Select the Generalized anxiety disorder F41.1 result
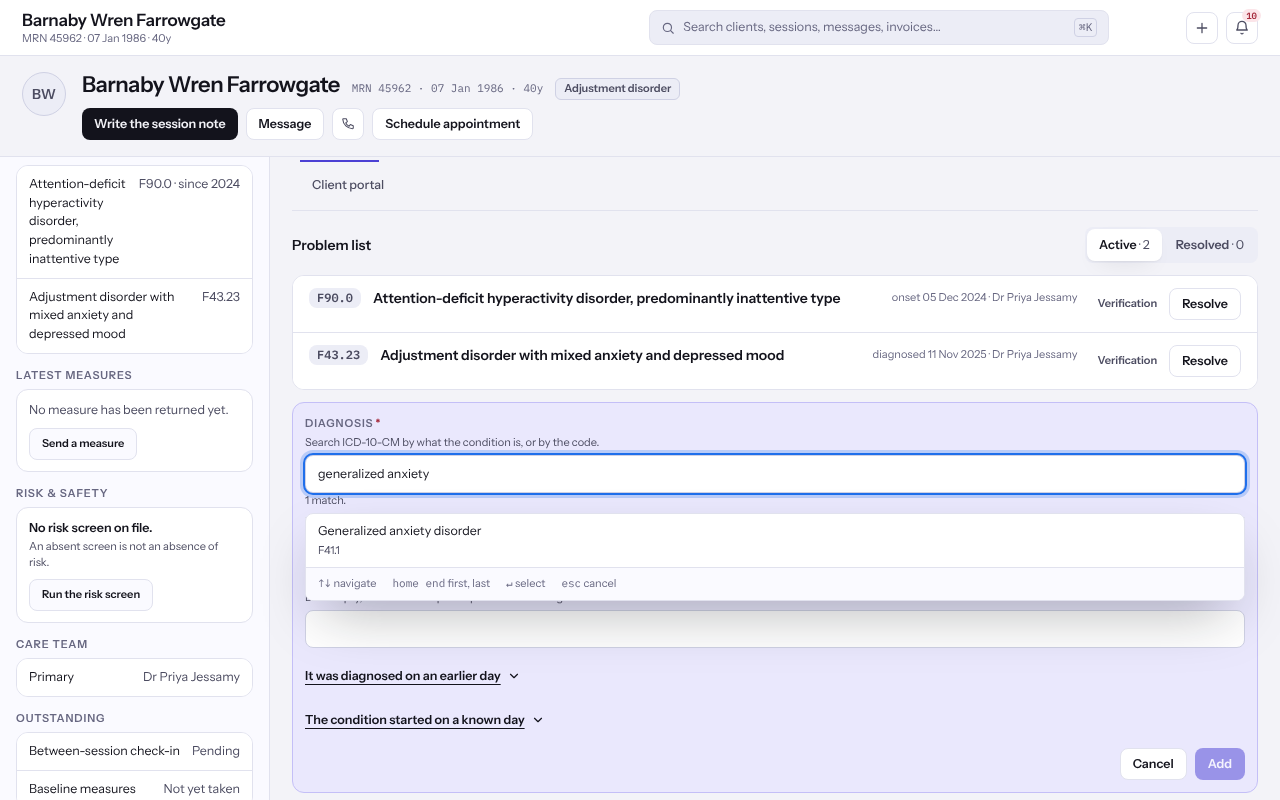This screenshot has width=1280, height=800. click(x=775, y=540)
